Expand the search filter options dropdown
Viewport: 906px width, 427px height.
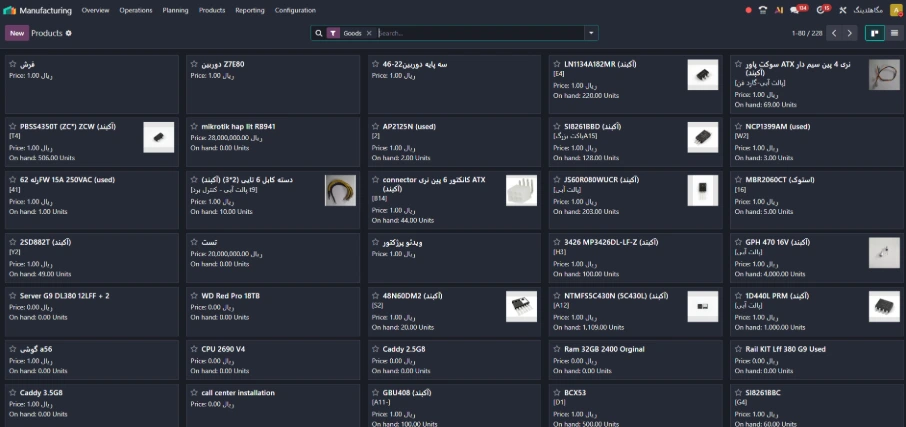[591, 33]
